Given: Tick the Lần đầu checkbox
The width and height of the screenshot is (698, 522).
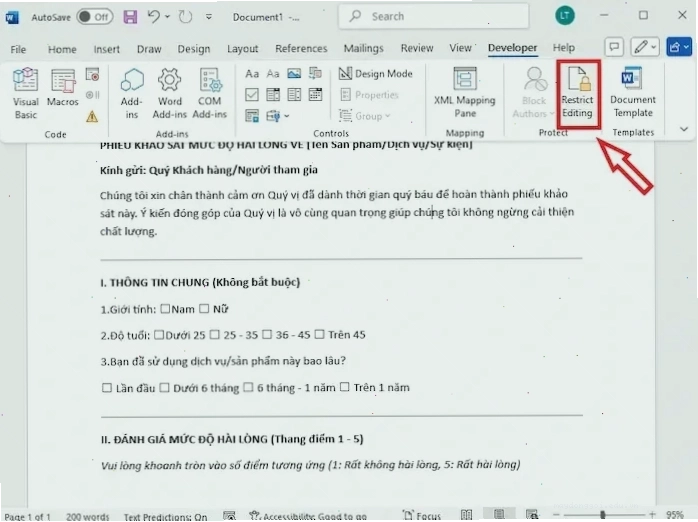Looking at the screenshot, I should click(107, 388).
